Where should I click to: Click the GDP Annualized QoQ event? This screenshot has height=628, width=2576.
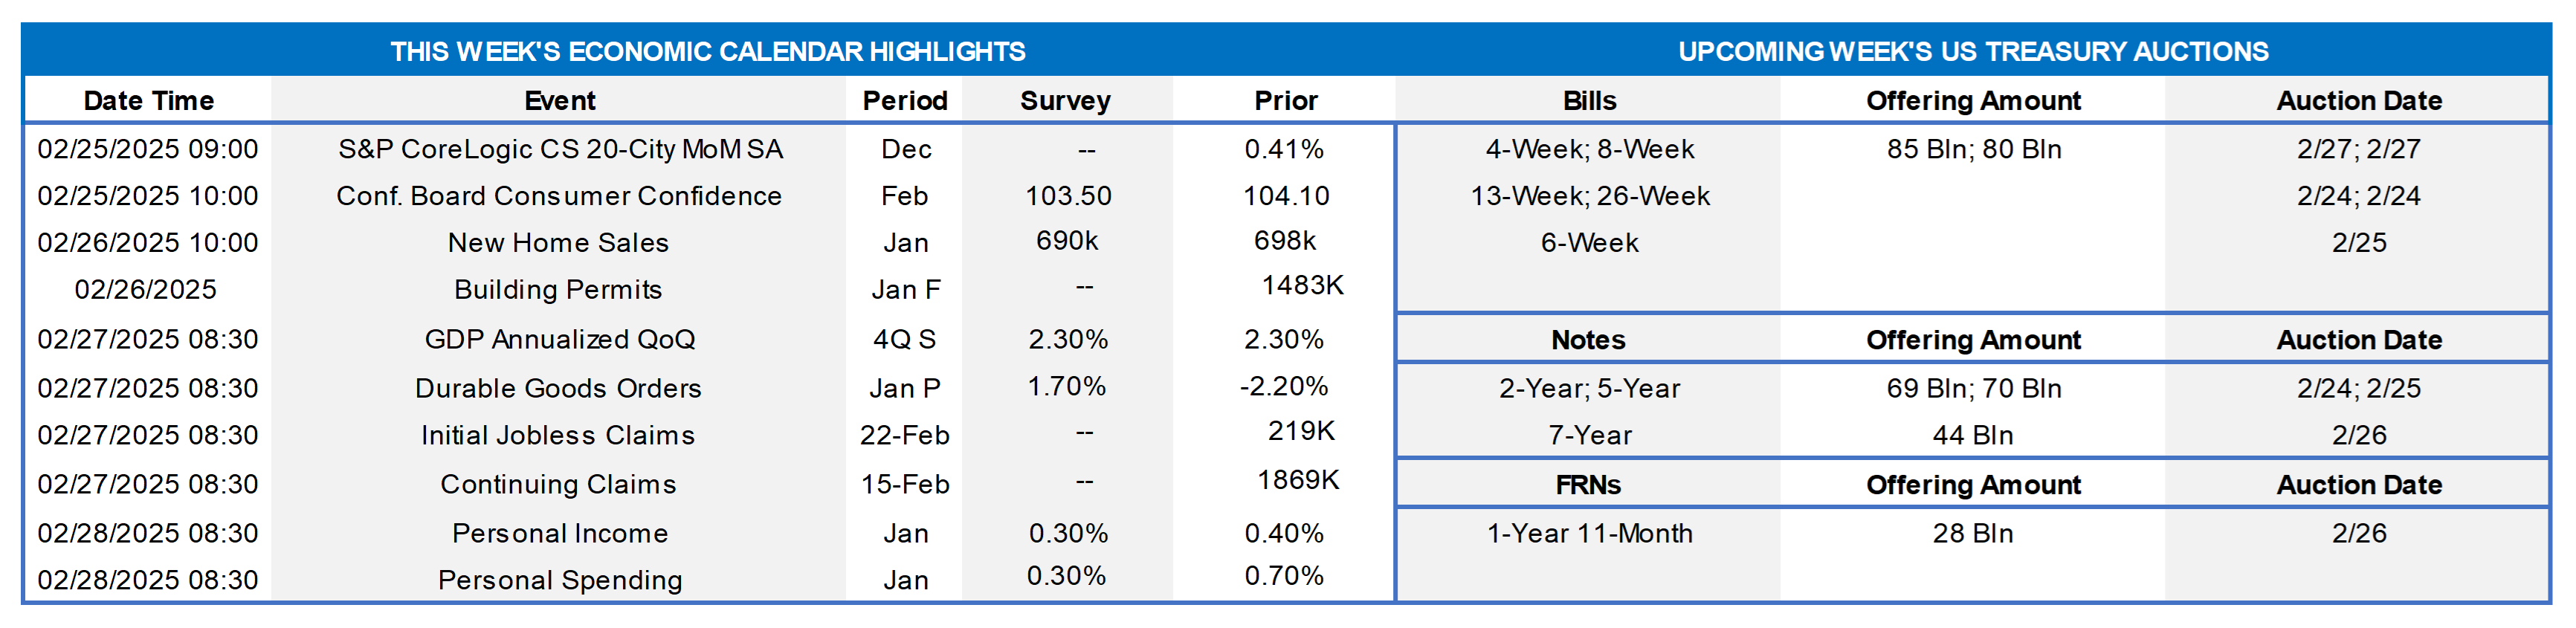coord(559,340)
